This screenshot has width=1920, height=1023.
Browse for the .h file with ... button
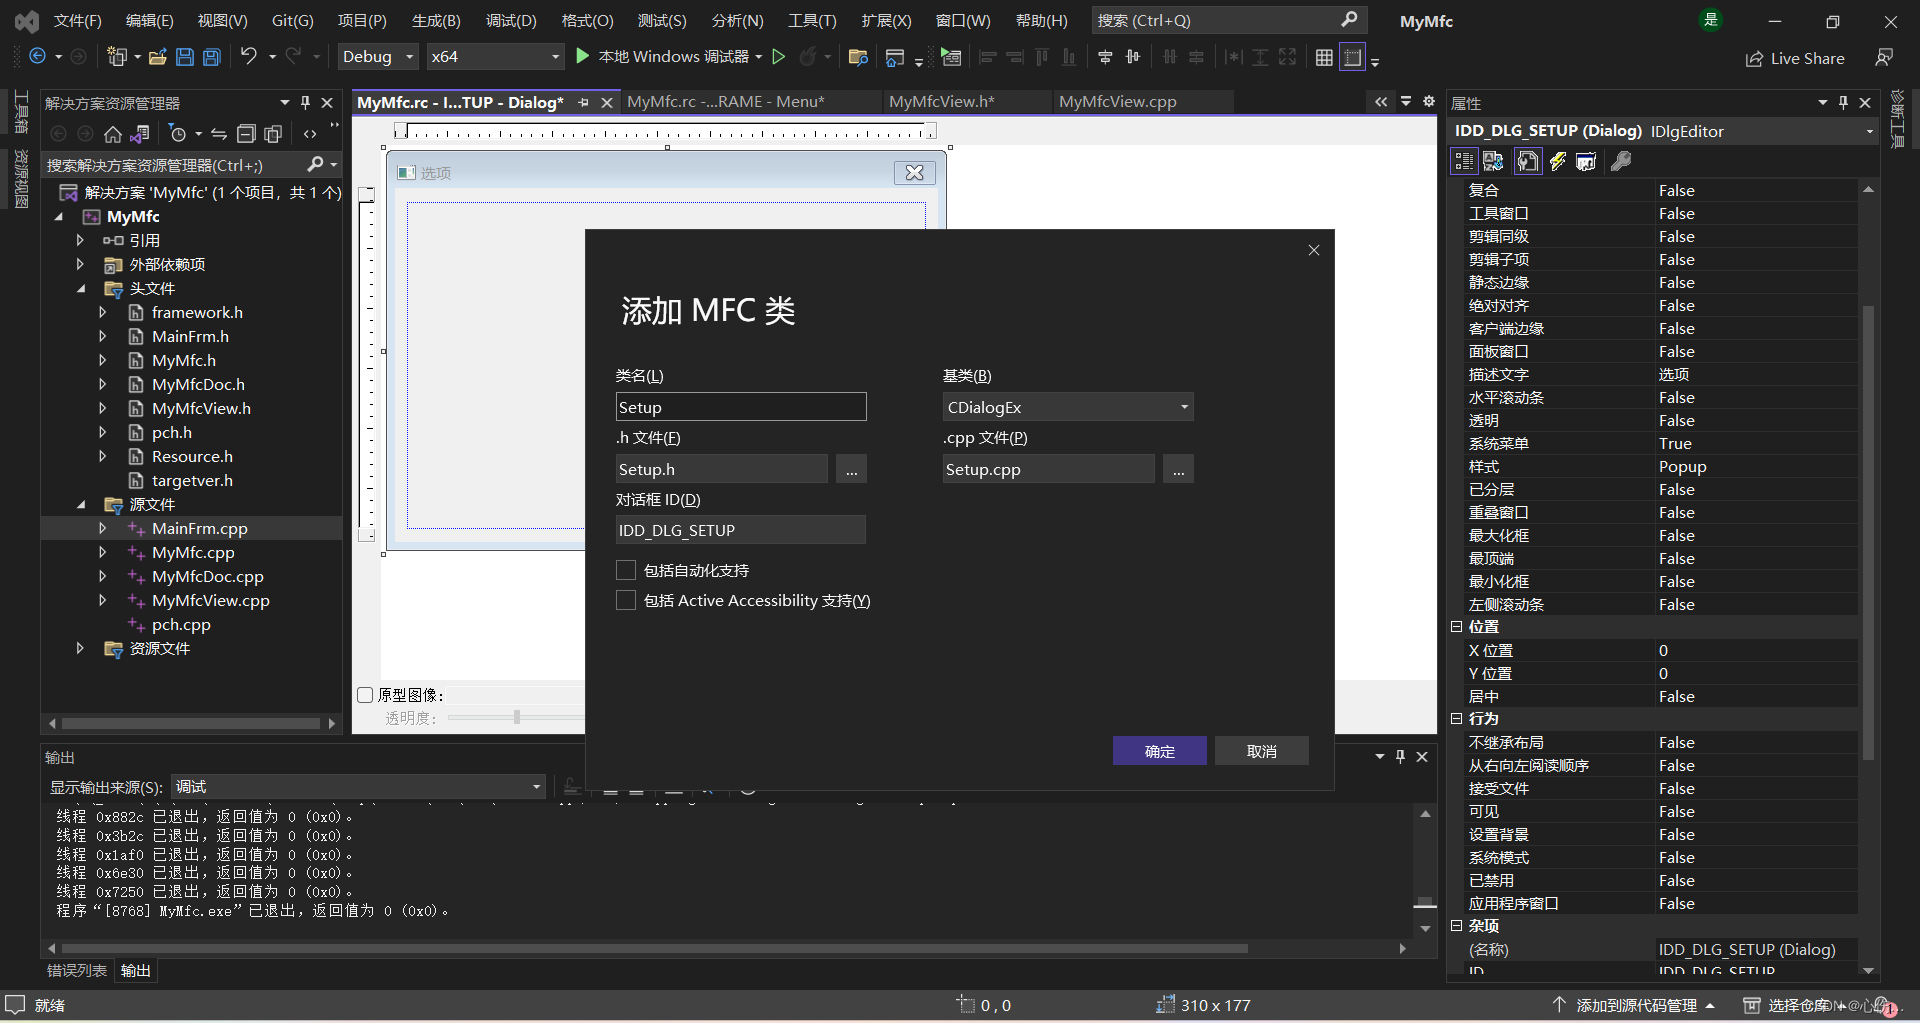(851, 469)
